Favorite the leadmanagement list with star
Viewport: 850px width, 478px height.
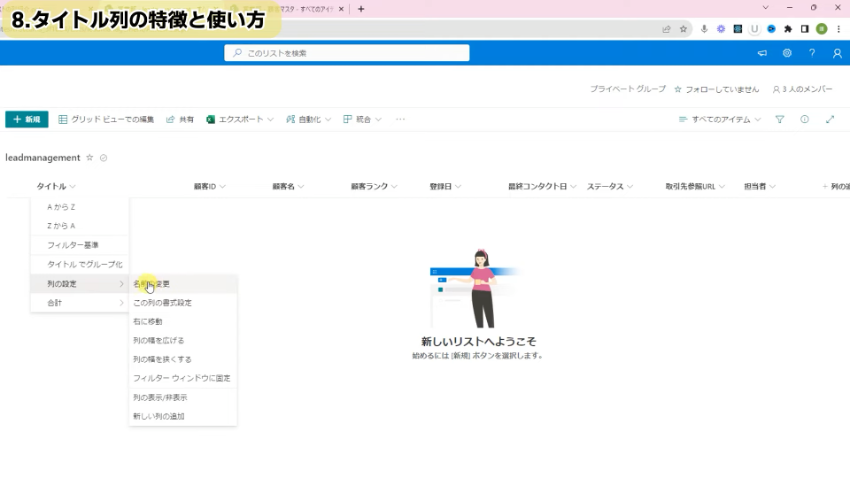pos(90,158)
